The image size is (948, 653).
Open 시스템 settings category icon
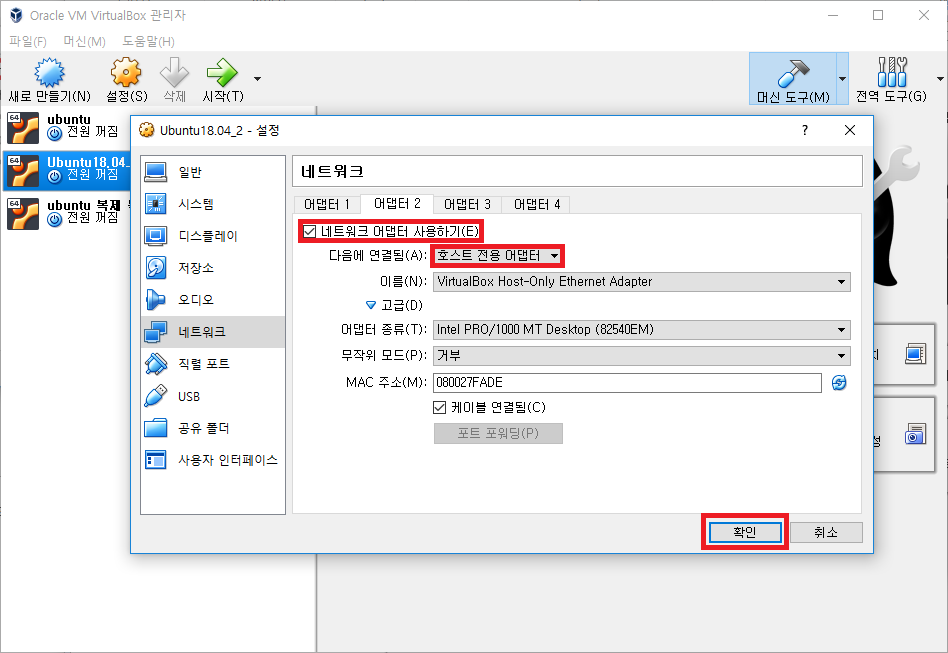pos(156,204)
